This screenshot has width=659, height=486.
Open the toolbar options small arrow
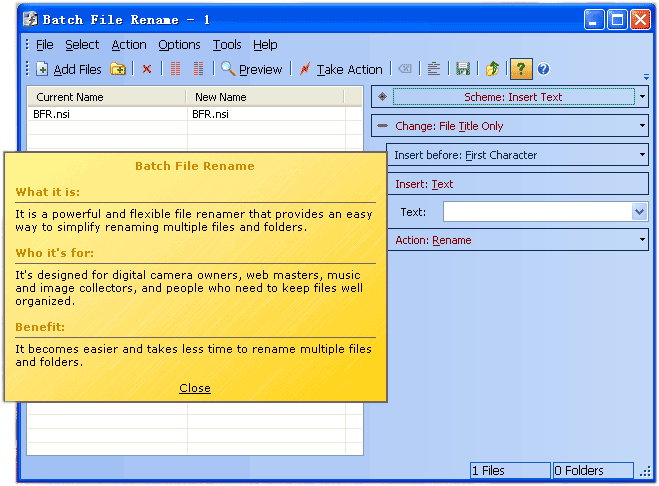point(646,77)
